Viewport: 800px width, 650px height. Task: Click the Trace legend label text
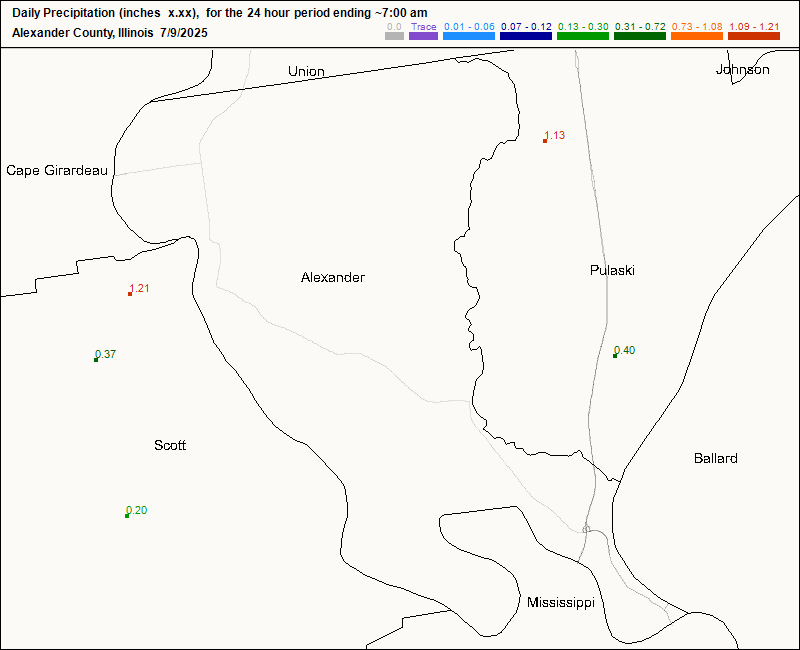click(x=423, y=27)
